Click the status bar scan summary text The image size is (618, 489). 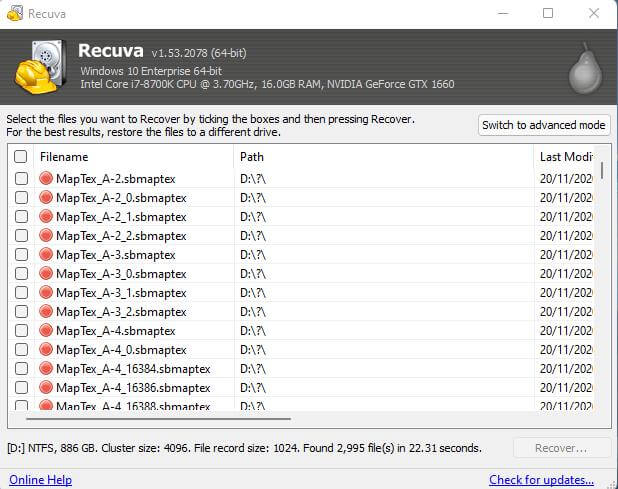pos(244,448)
